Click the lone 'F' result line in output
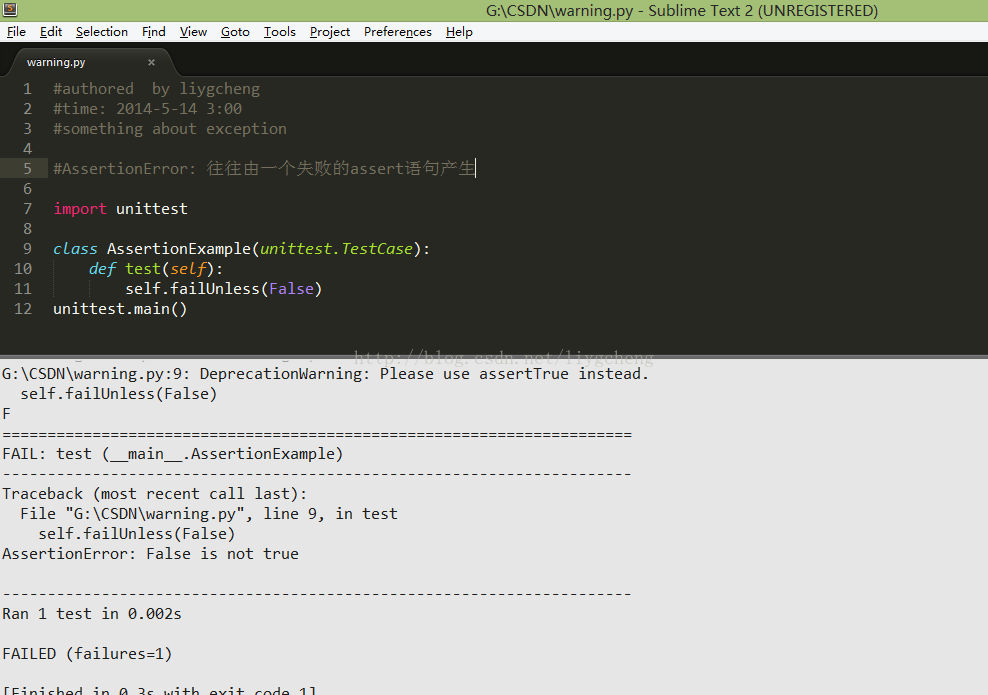 [x=6, y=414]
